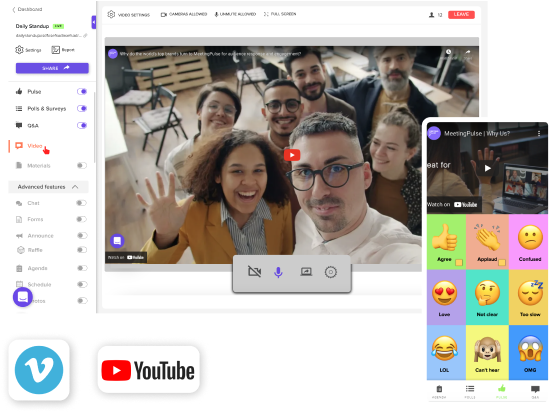The image size is (554, 413).
Task: Click the Forms document icon
Action: (19, 219)
